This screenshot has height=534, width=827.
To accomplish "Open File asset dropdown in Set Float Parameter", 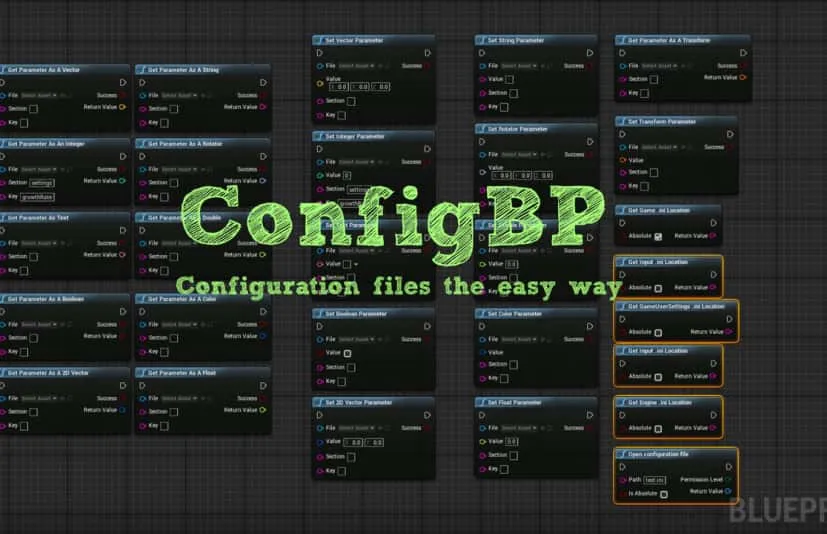I will 519,428.
